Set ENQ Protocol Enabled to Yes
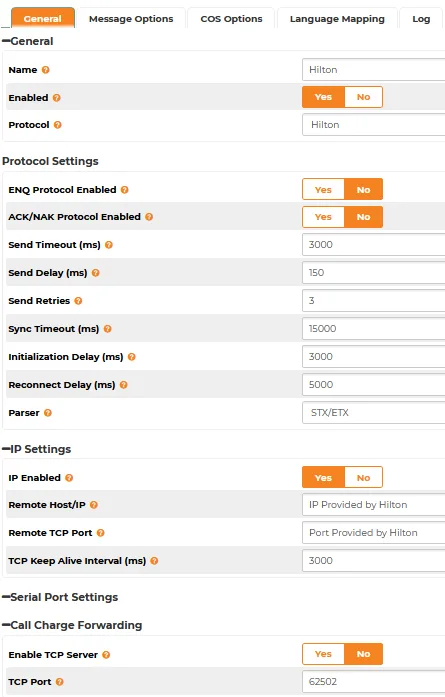 (x=323, y=190)
